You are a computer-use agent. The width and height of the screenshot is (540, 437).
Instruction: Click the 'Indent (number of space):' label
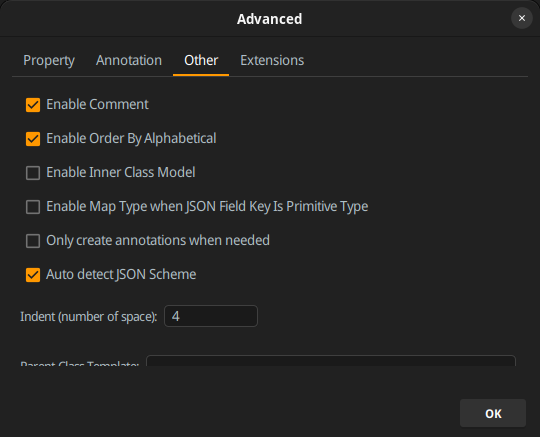89,316
